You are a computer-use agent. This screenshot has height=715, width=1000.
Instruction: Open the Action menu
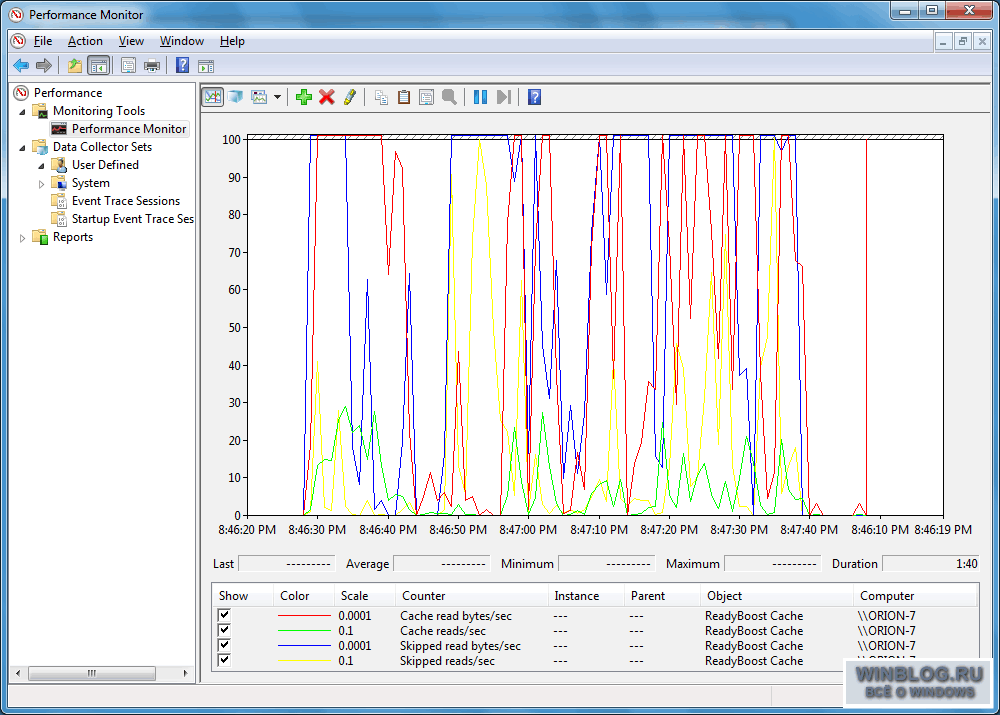pyautogui.click(x=85, y=41)
